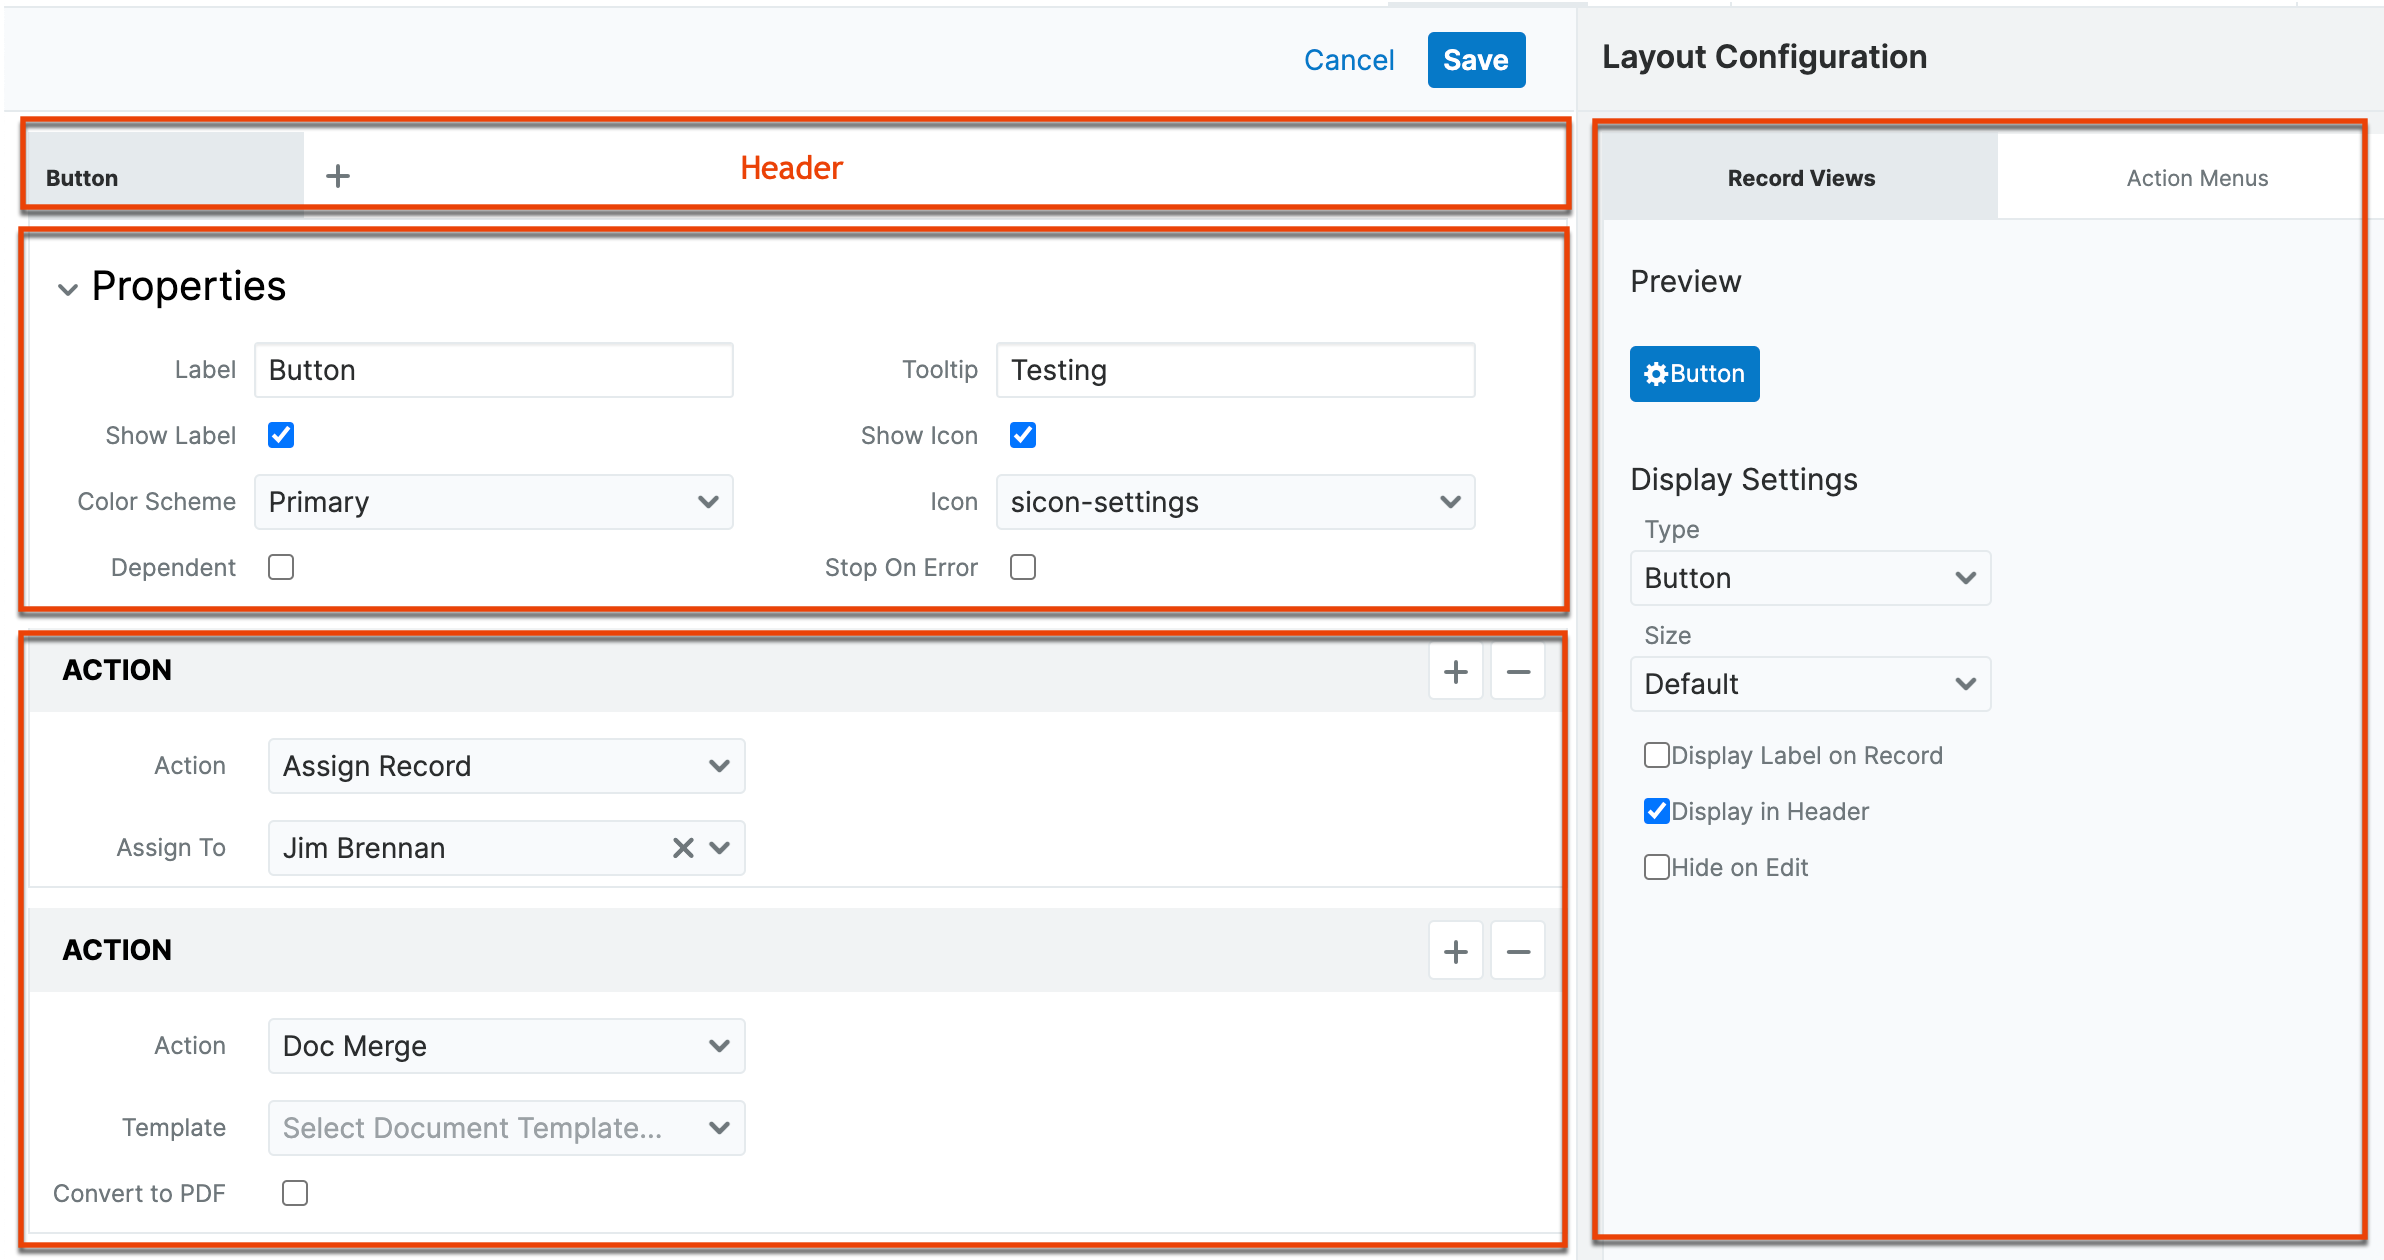Open the Select Document Template dropdown
This screenshot has width=2384, height=1260.
505,1127
